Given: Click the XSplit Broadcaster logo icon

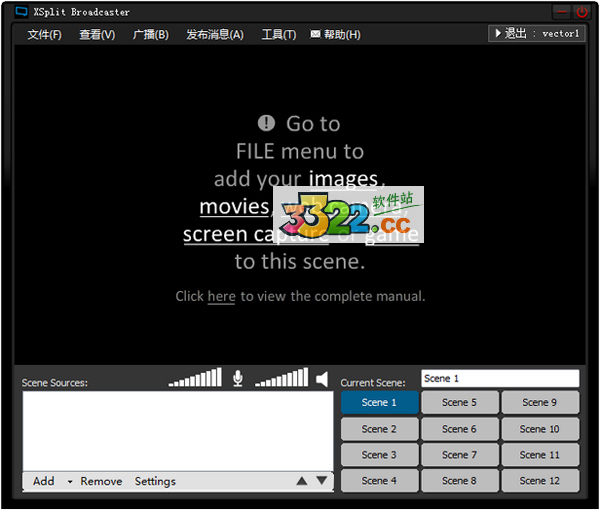Looking at the screenshot, I should (x=21, y=12).
